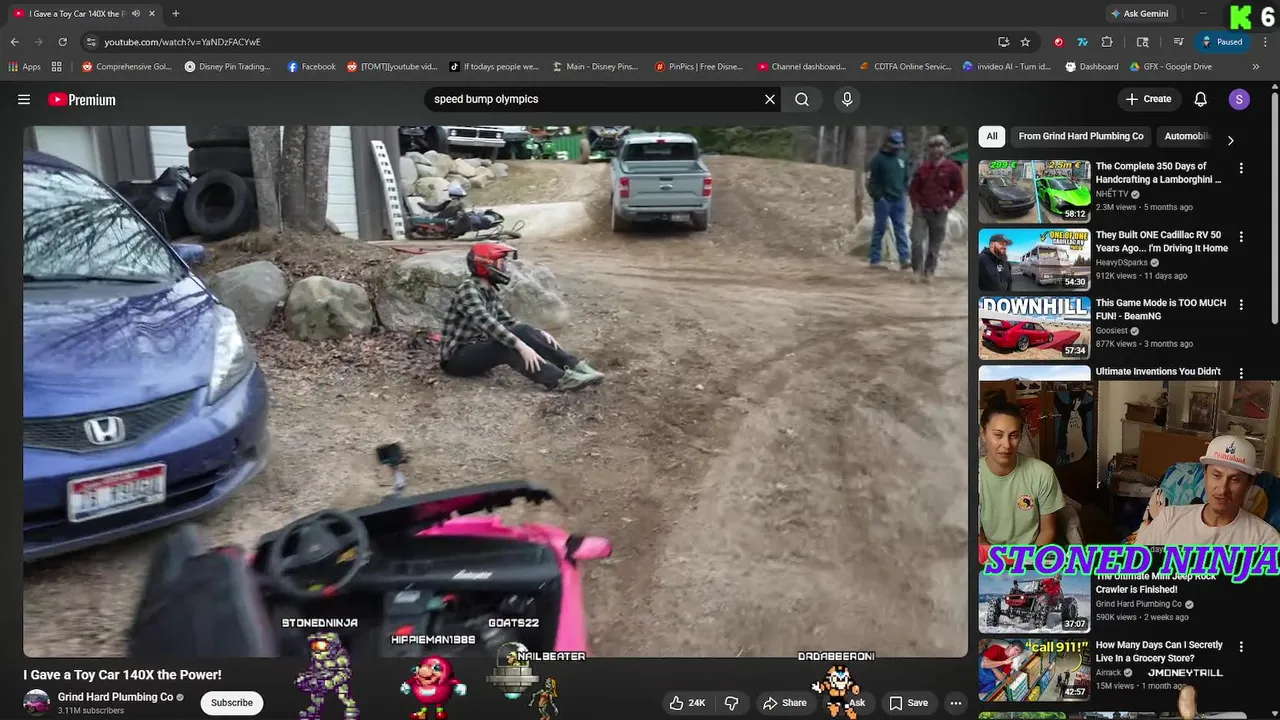
Task: Open 'Disney Pin Trading...' bookmark
Action: click(x=227, y=67)
